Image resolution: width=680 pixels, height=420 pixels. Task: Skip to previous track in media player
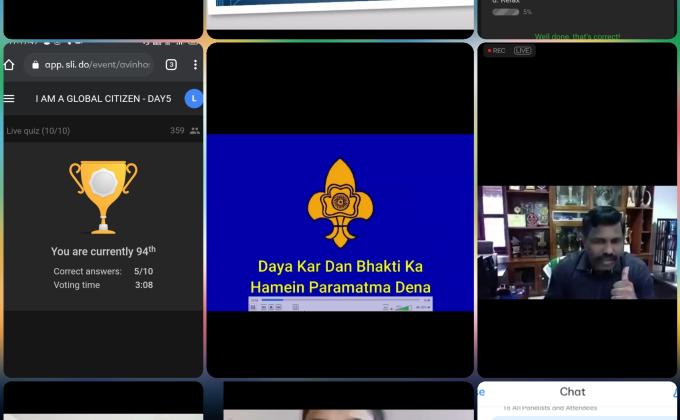tap(264, 307)
